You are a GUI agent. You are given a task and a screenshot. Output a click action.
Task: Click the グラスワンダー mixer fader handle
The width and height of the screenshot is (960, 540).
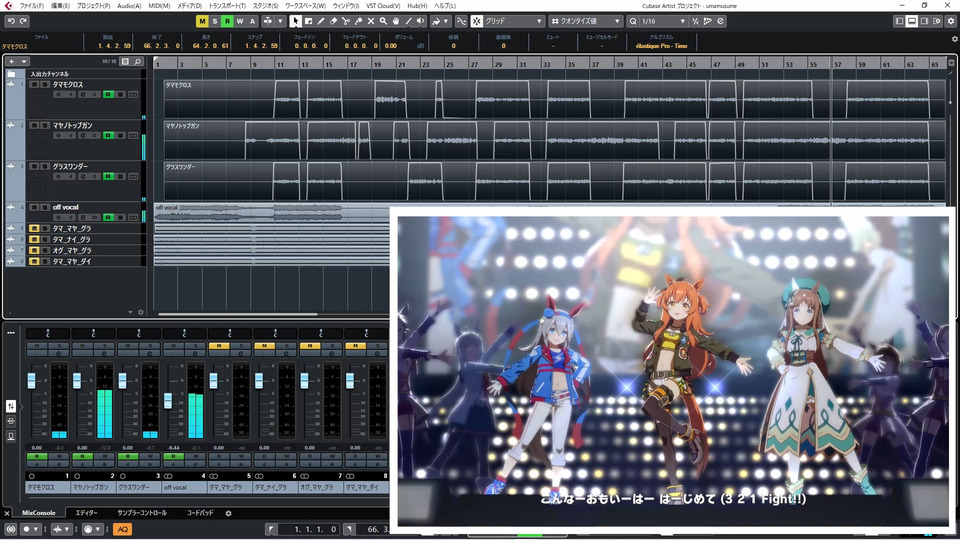122,381
